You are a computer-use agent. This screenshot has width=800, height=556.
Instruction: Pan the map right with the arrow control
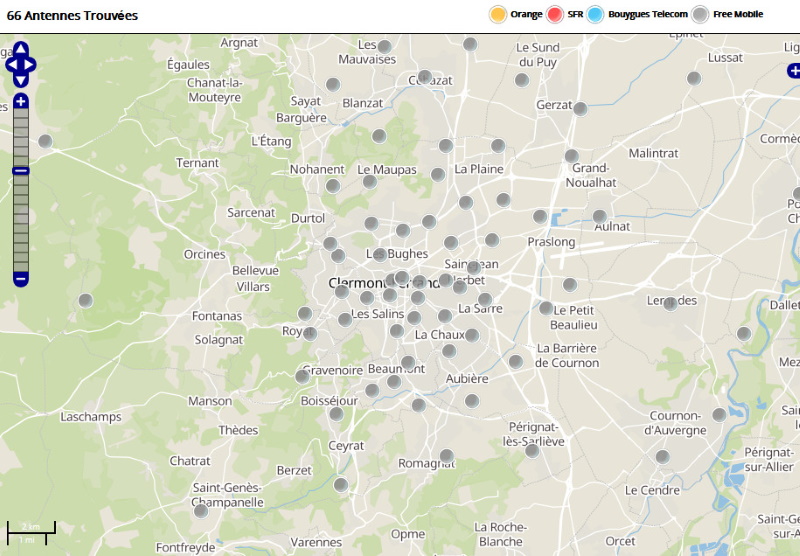pyautogui.click(x=32, y=65)
